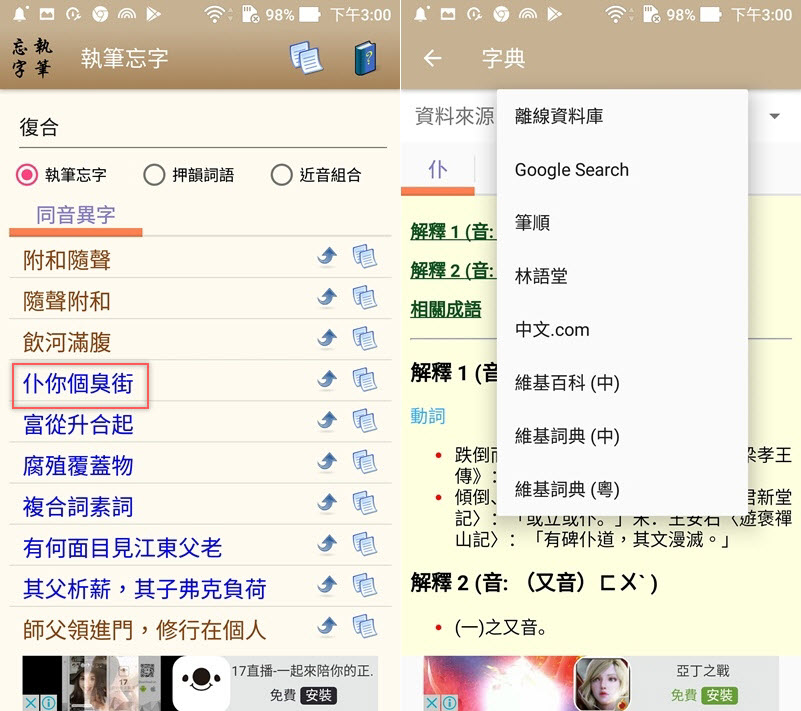The height and width of the screenshot is (711, 801).
Task: Share the 有何面目見江東父老 entry
Action: [327, 543]
